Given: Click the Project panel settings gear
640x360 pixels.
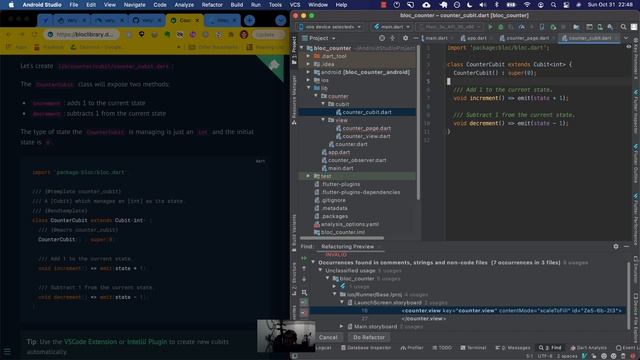Looking at the screenshot, I should tap(405, 38).
